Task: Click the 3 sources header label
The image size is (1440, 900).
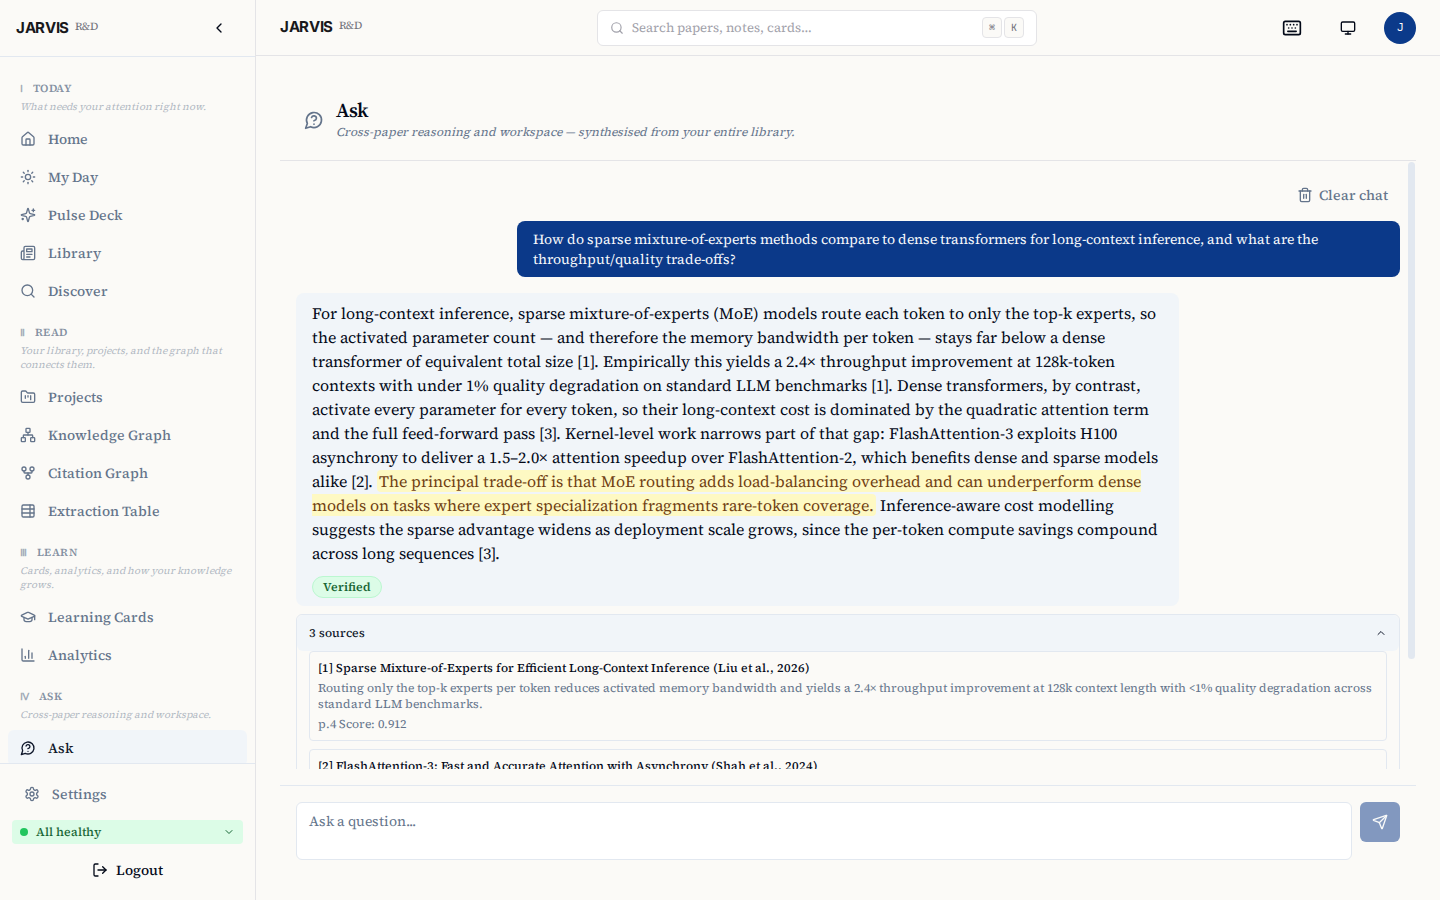Action: [337, 633]
